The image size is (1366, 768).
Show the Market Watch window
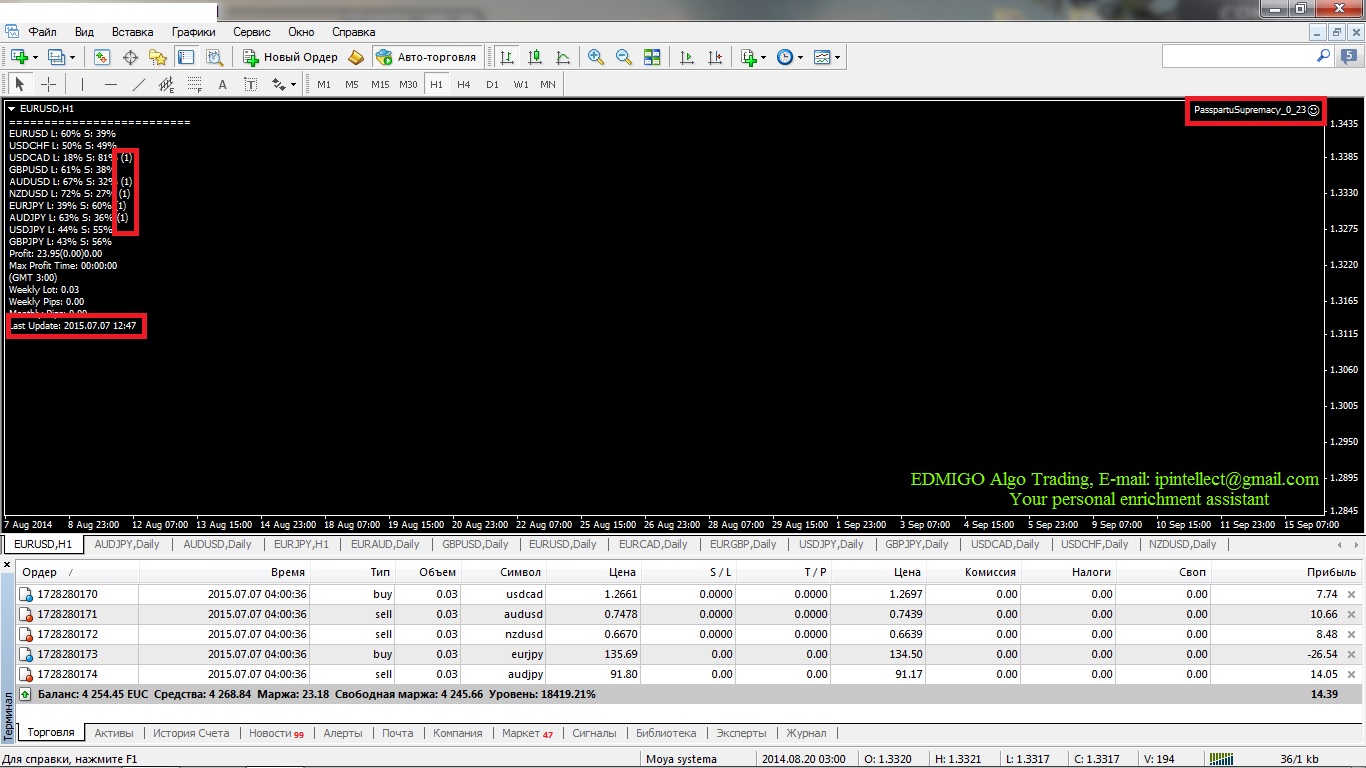click(102, 57)
